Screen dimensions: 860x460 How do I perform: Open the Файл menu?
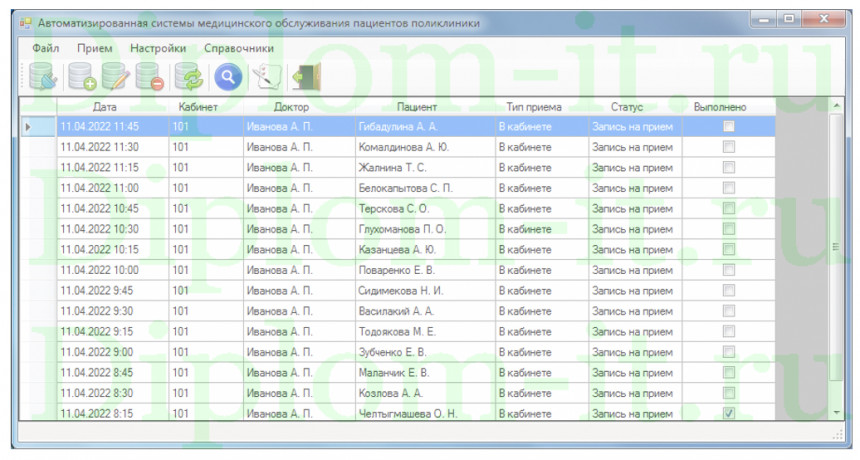point(46,48)
